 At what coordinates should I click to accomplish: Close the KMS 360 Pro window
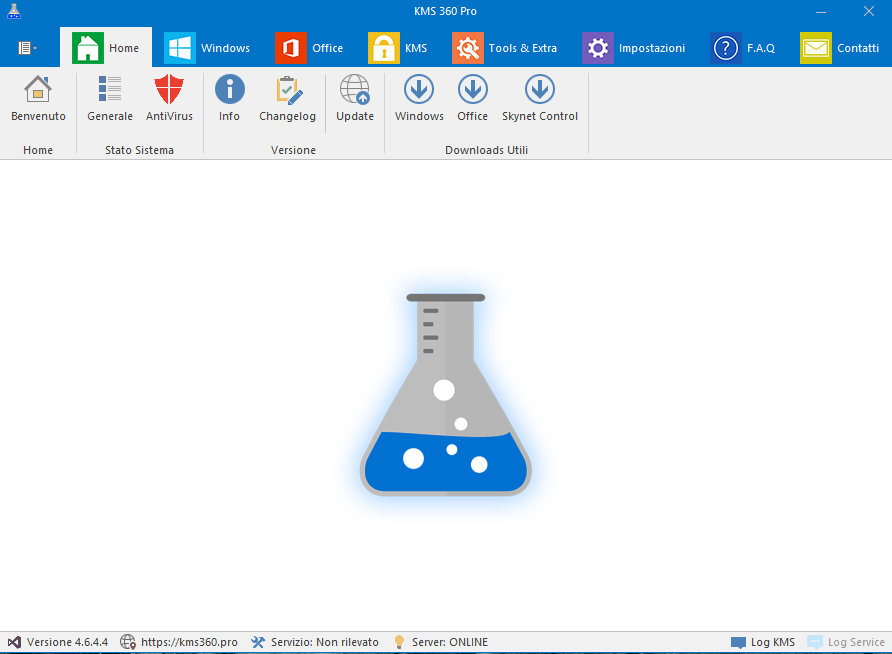[x=869, y=11]
